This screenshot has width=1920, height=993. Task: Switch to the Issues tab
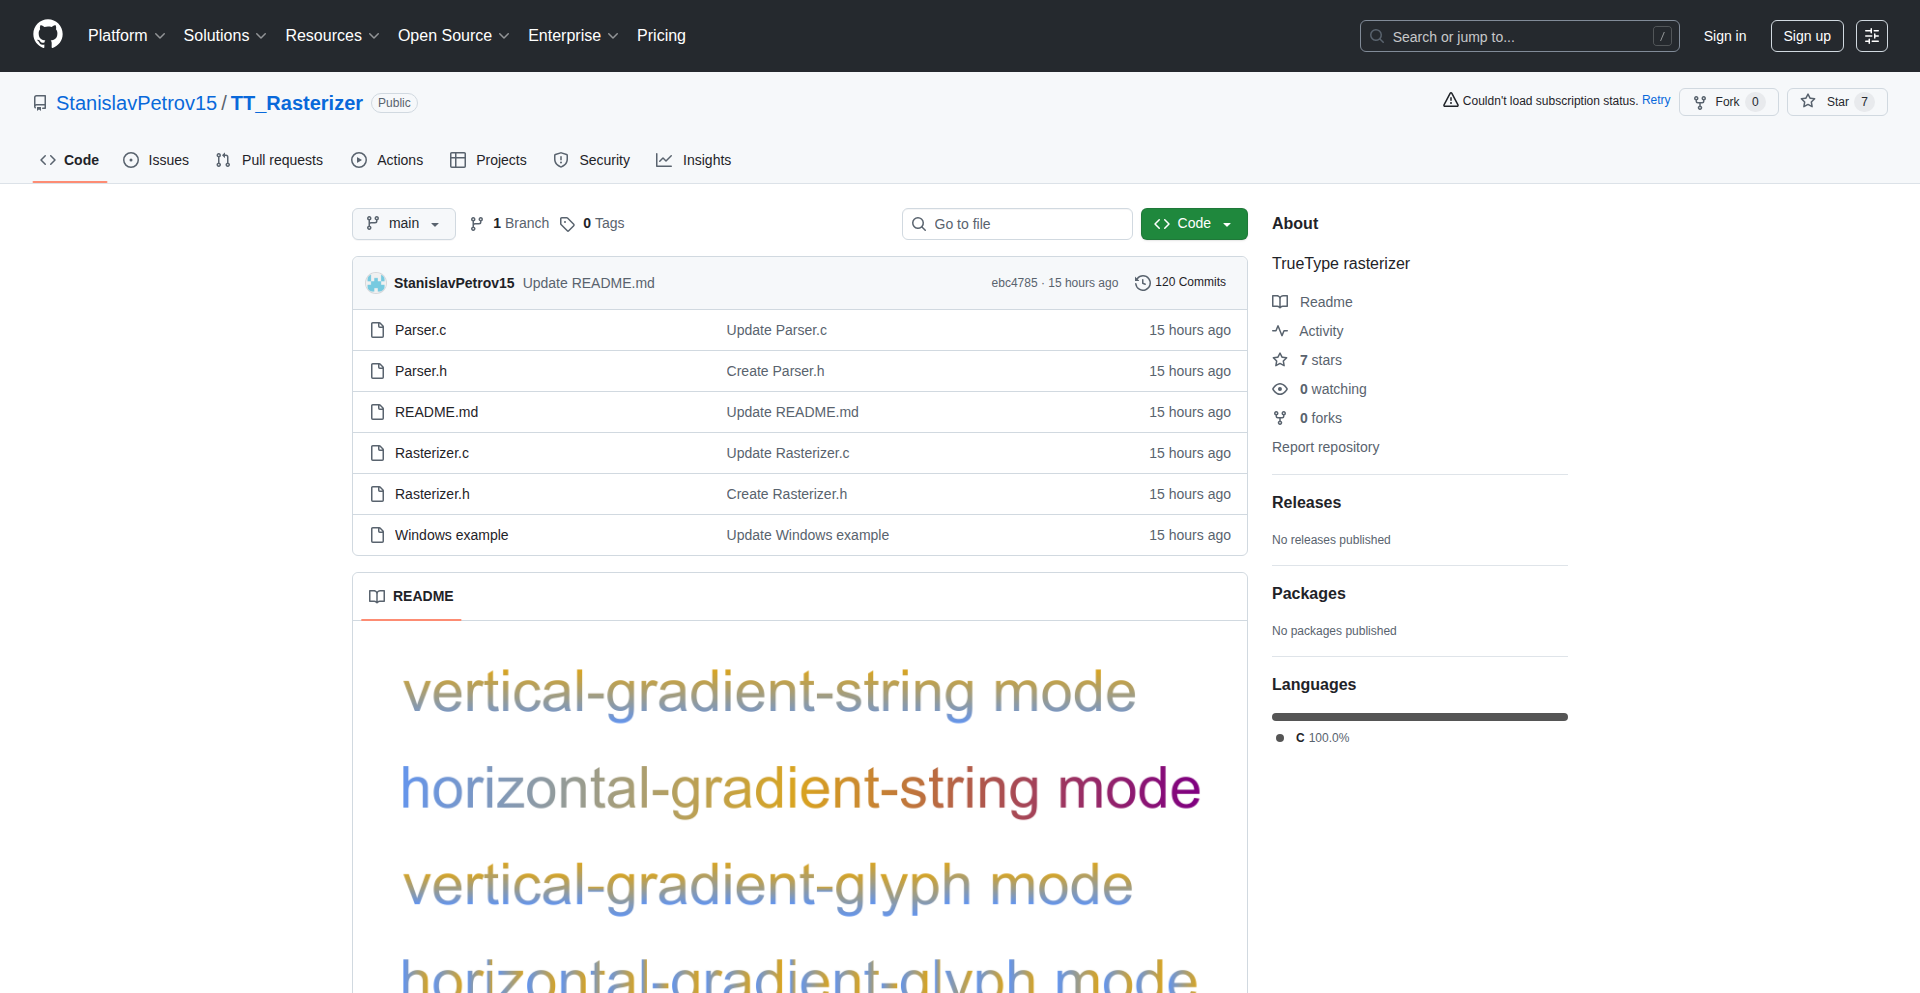pos(156,160)
